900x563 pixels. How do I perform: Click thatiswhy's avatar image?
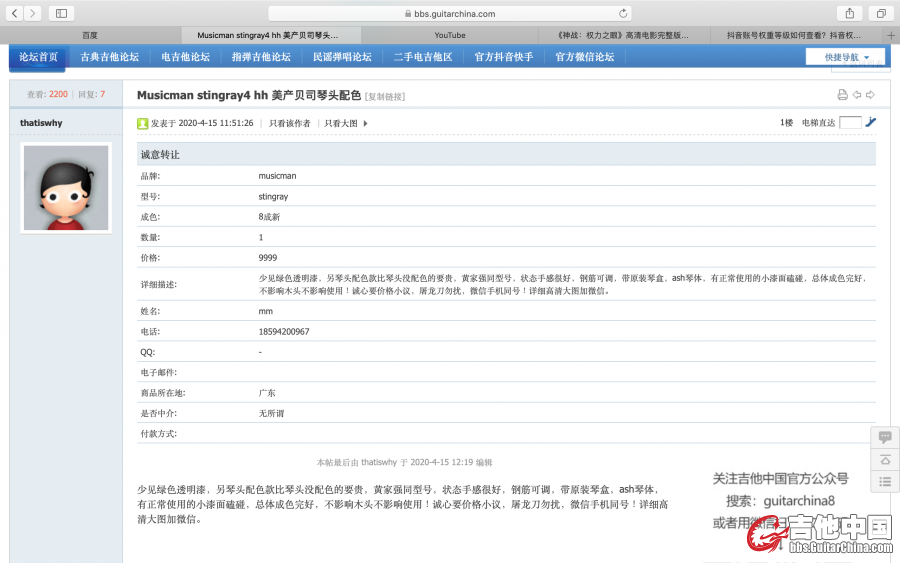pos(66,188)
